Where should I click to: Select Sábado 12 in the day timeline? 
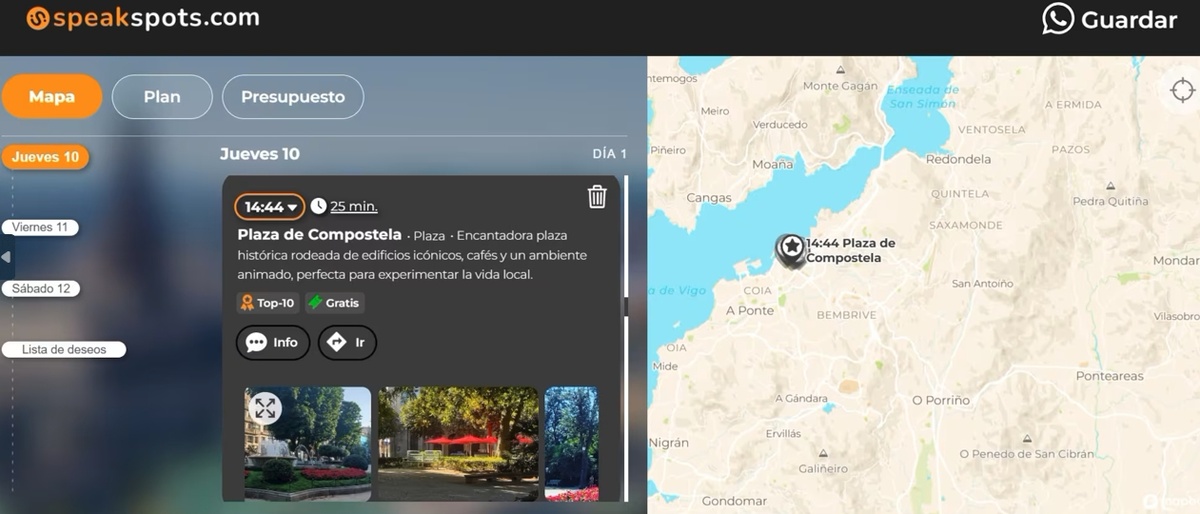point(41,288)
